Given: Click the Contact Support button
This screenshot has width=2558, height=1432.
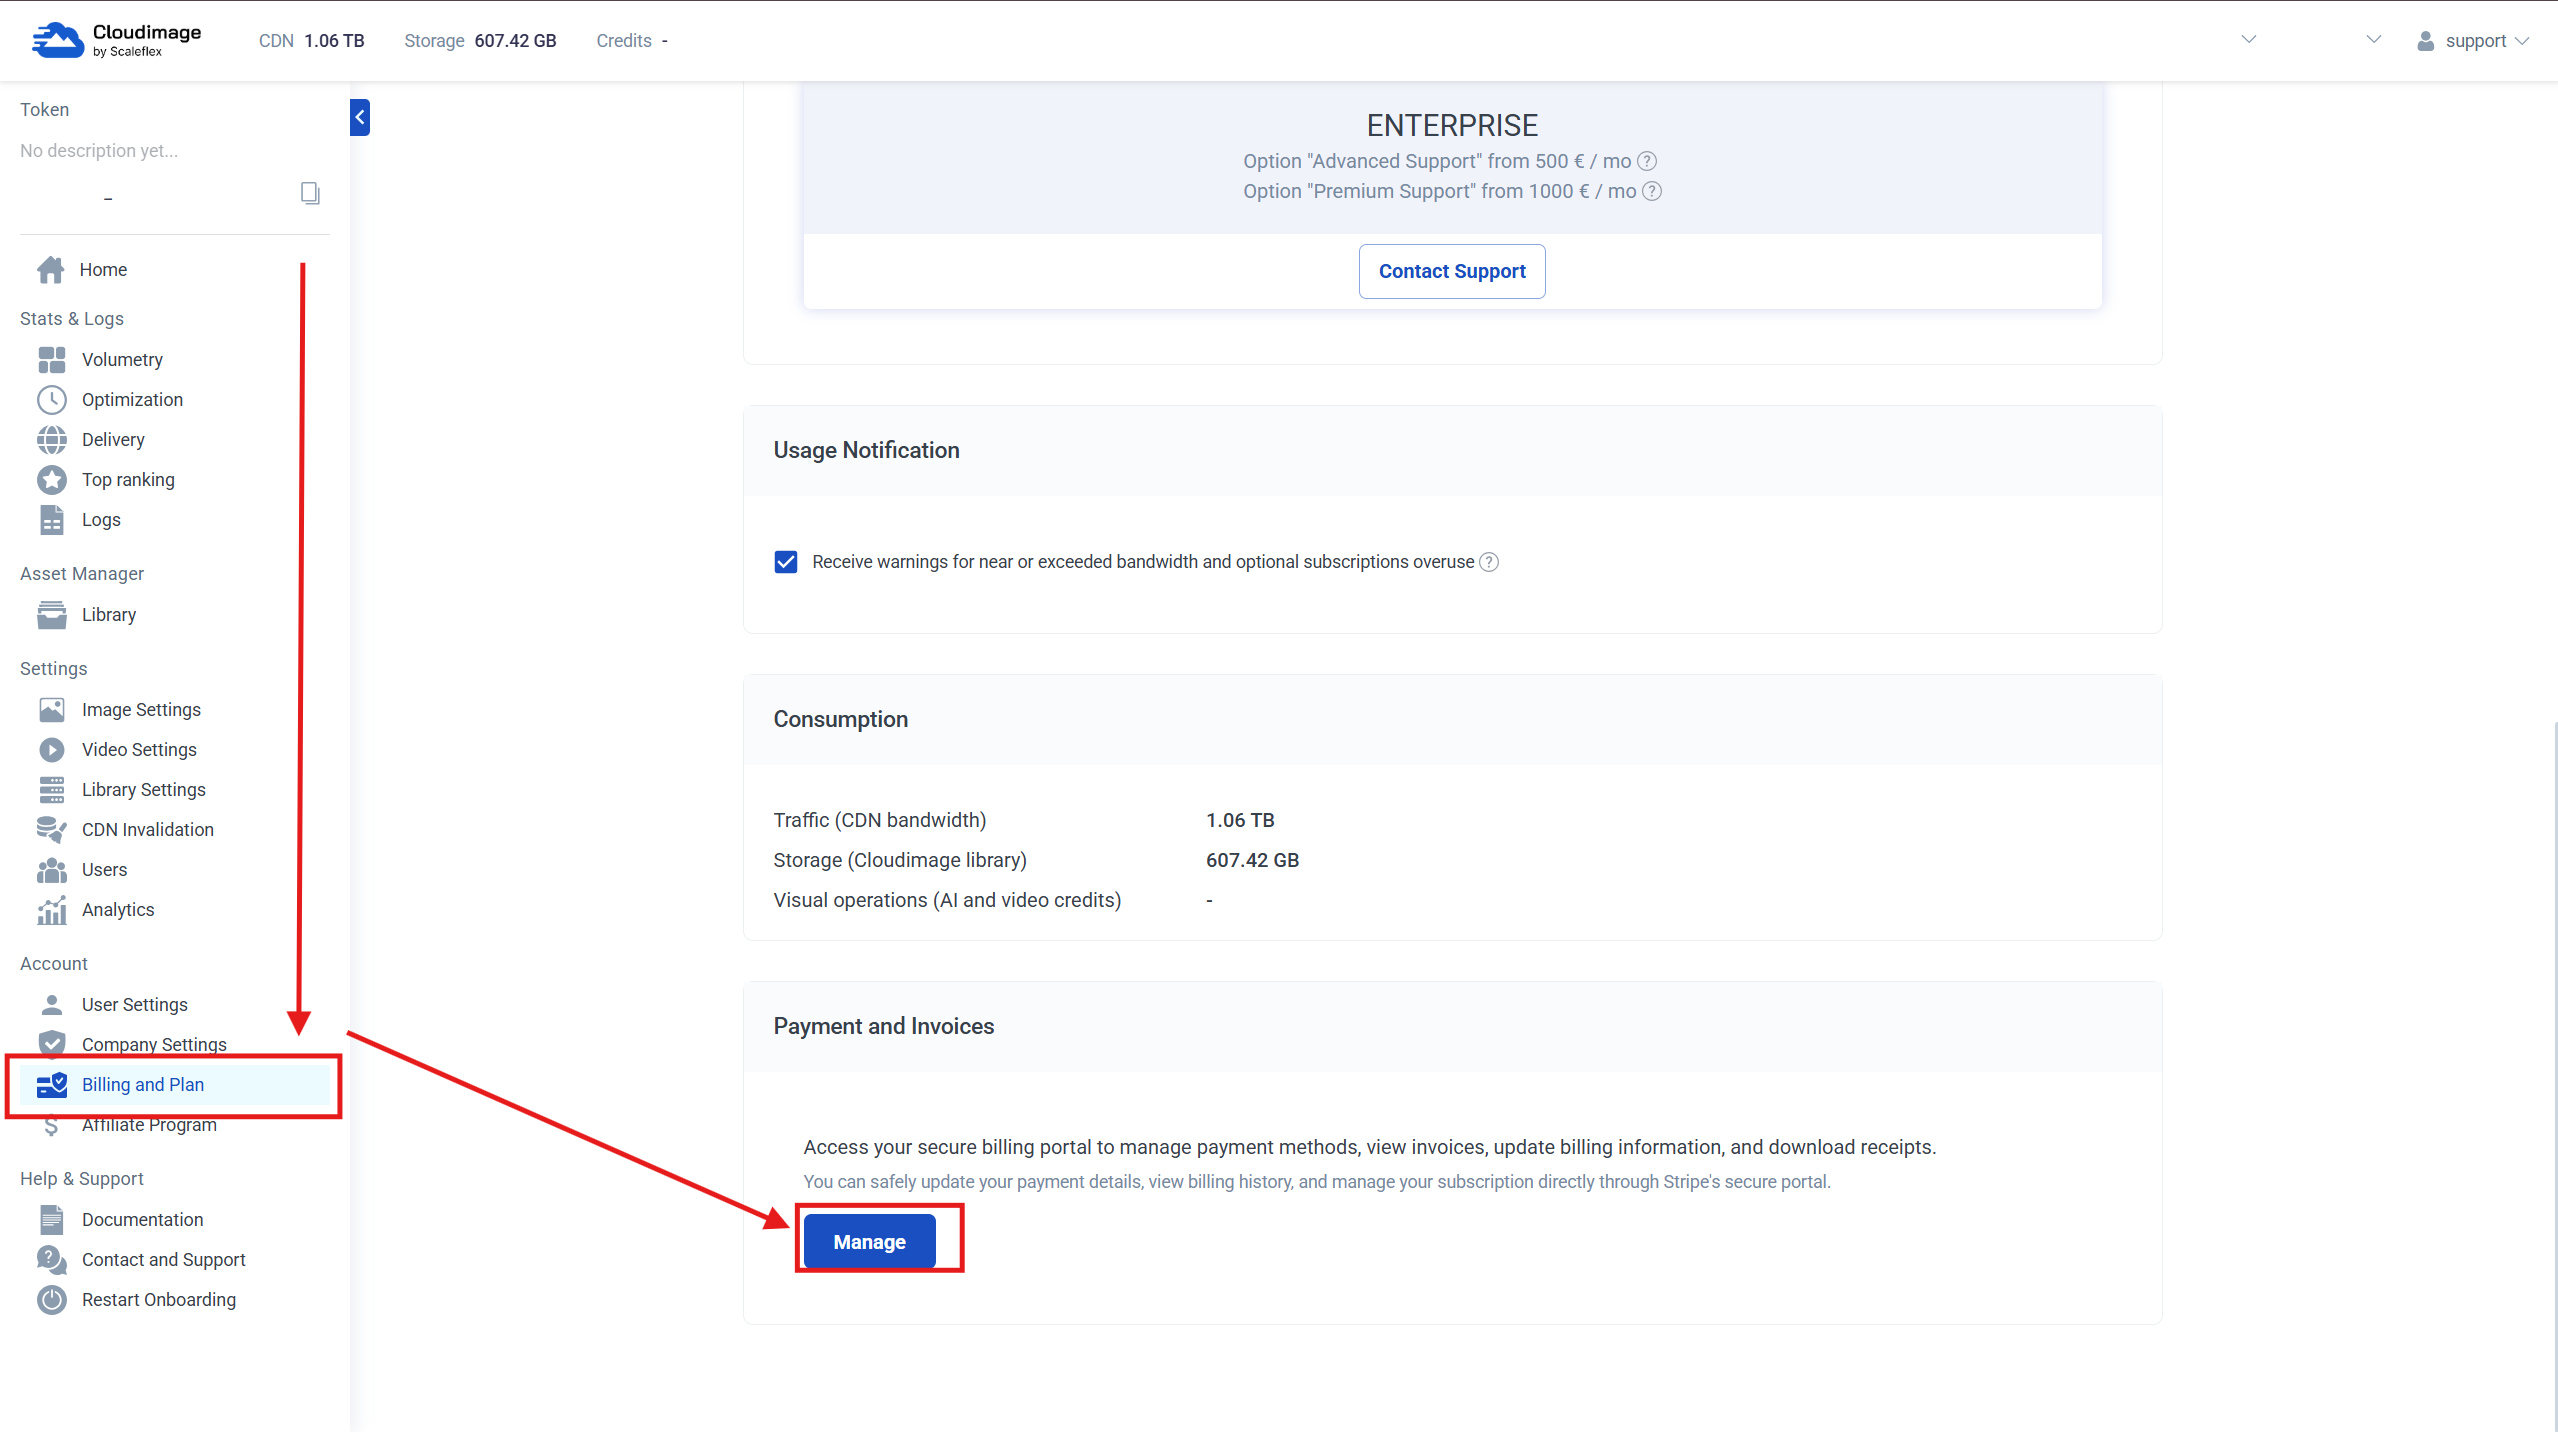Looking at the screenshot, I should point(1452,271).
